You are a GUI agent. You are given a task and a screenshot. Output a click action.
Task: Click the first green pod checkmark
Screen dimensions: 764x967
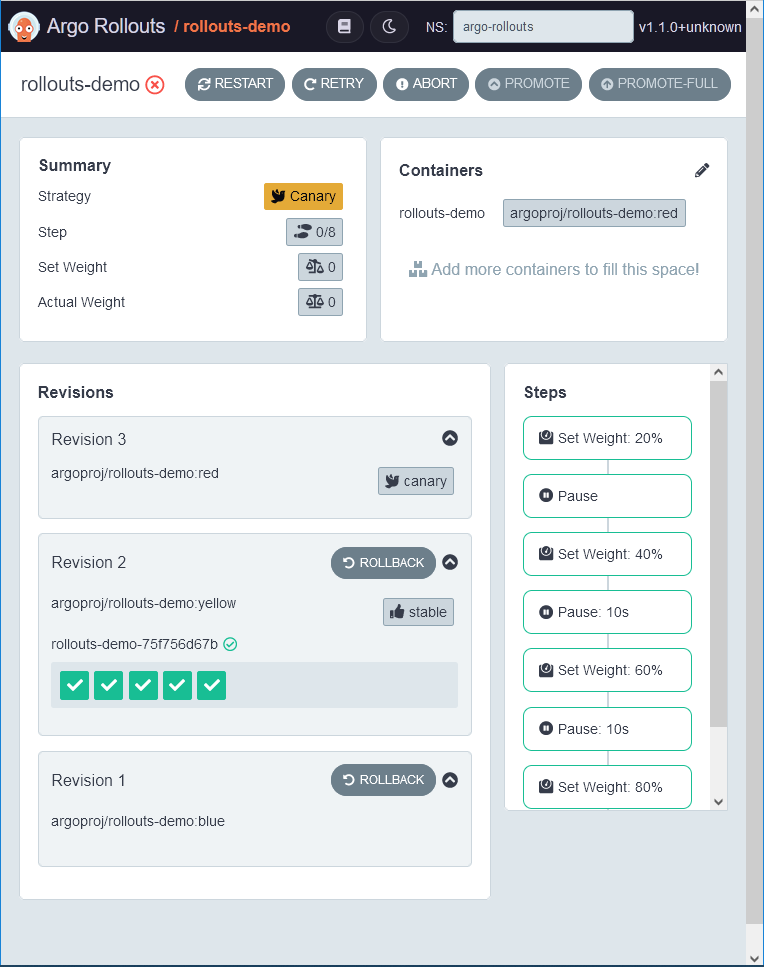[75, 685]
